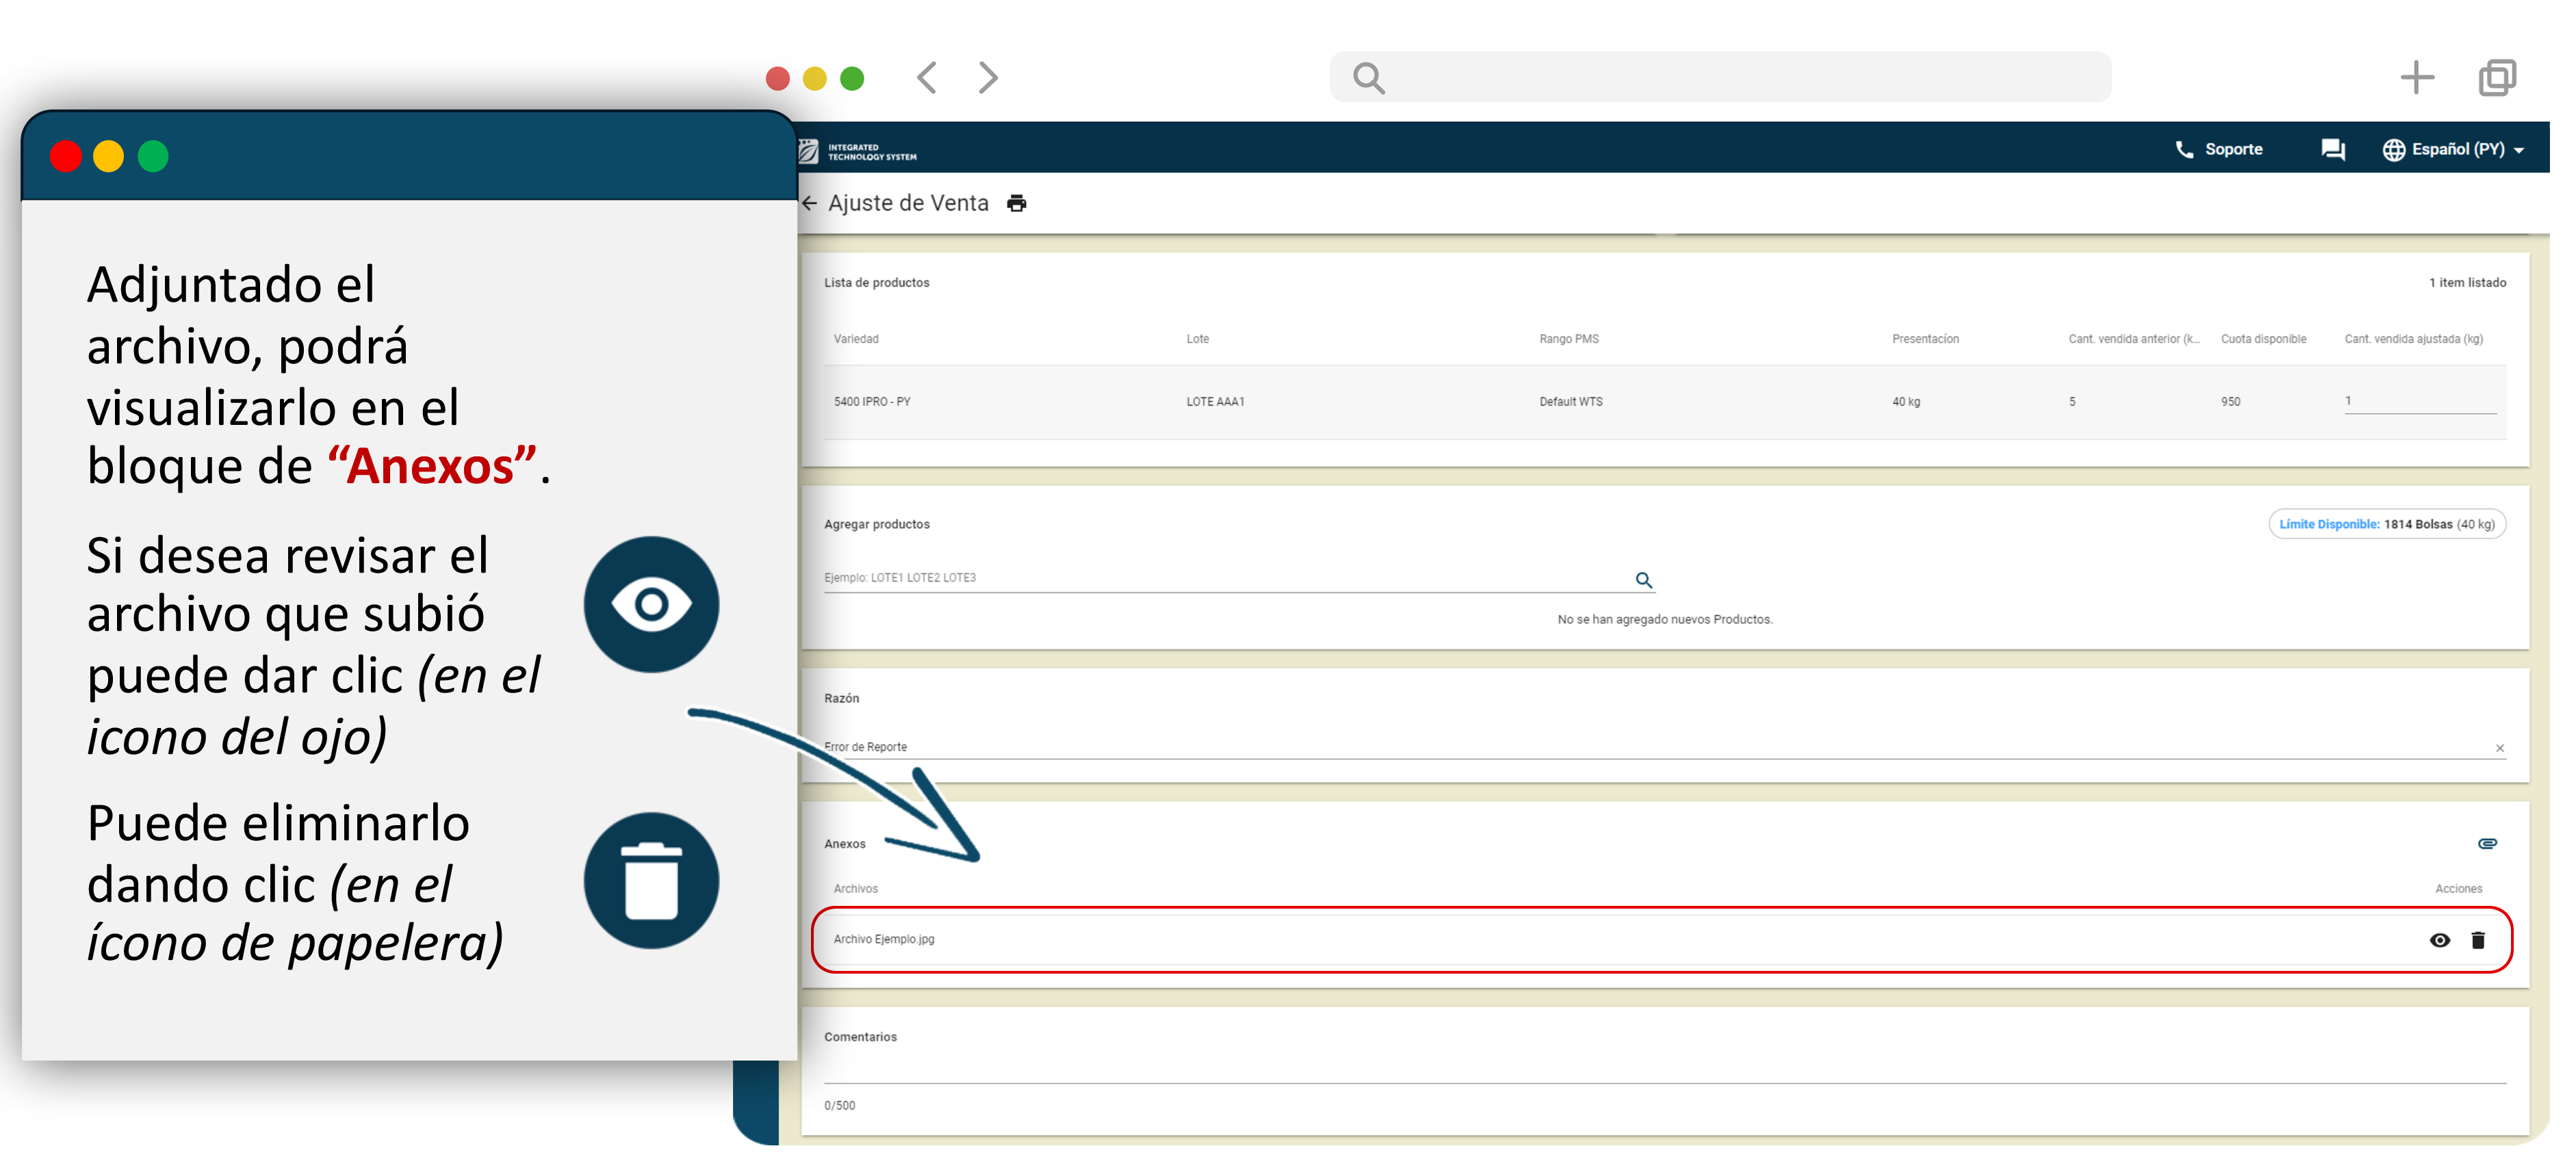
Task: Click the duplicate tabs overview icon
Action: pyautogui.click(x=2496, y=77)
